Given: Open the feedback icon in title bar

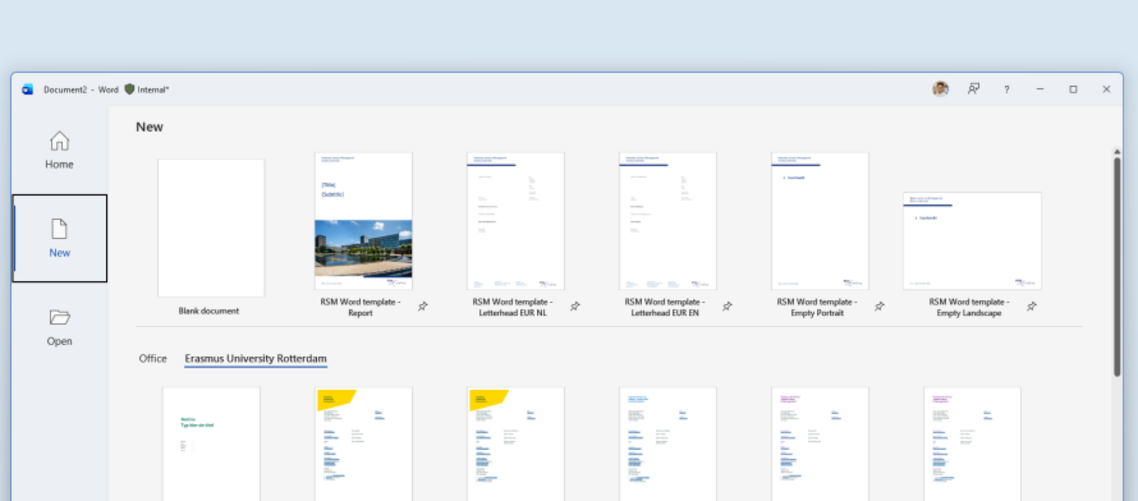Looking at the screenshot, I should [x=973, y=89].
